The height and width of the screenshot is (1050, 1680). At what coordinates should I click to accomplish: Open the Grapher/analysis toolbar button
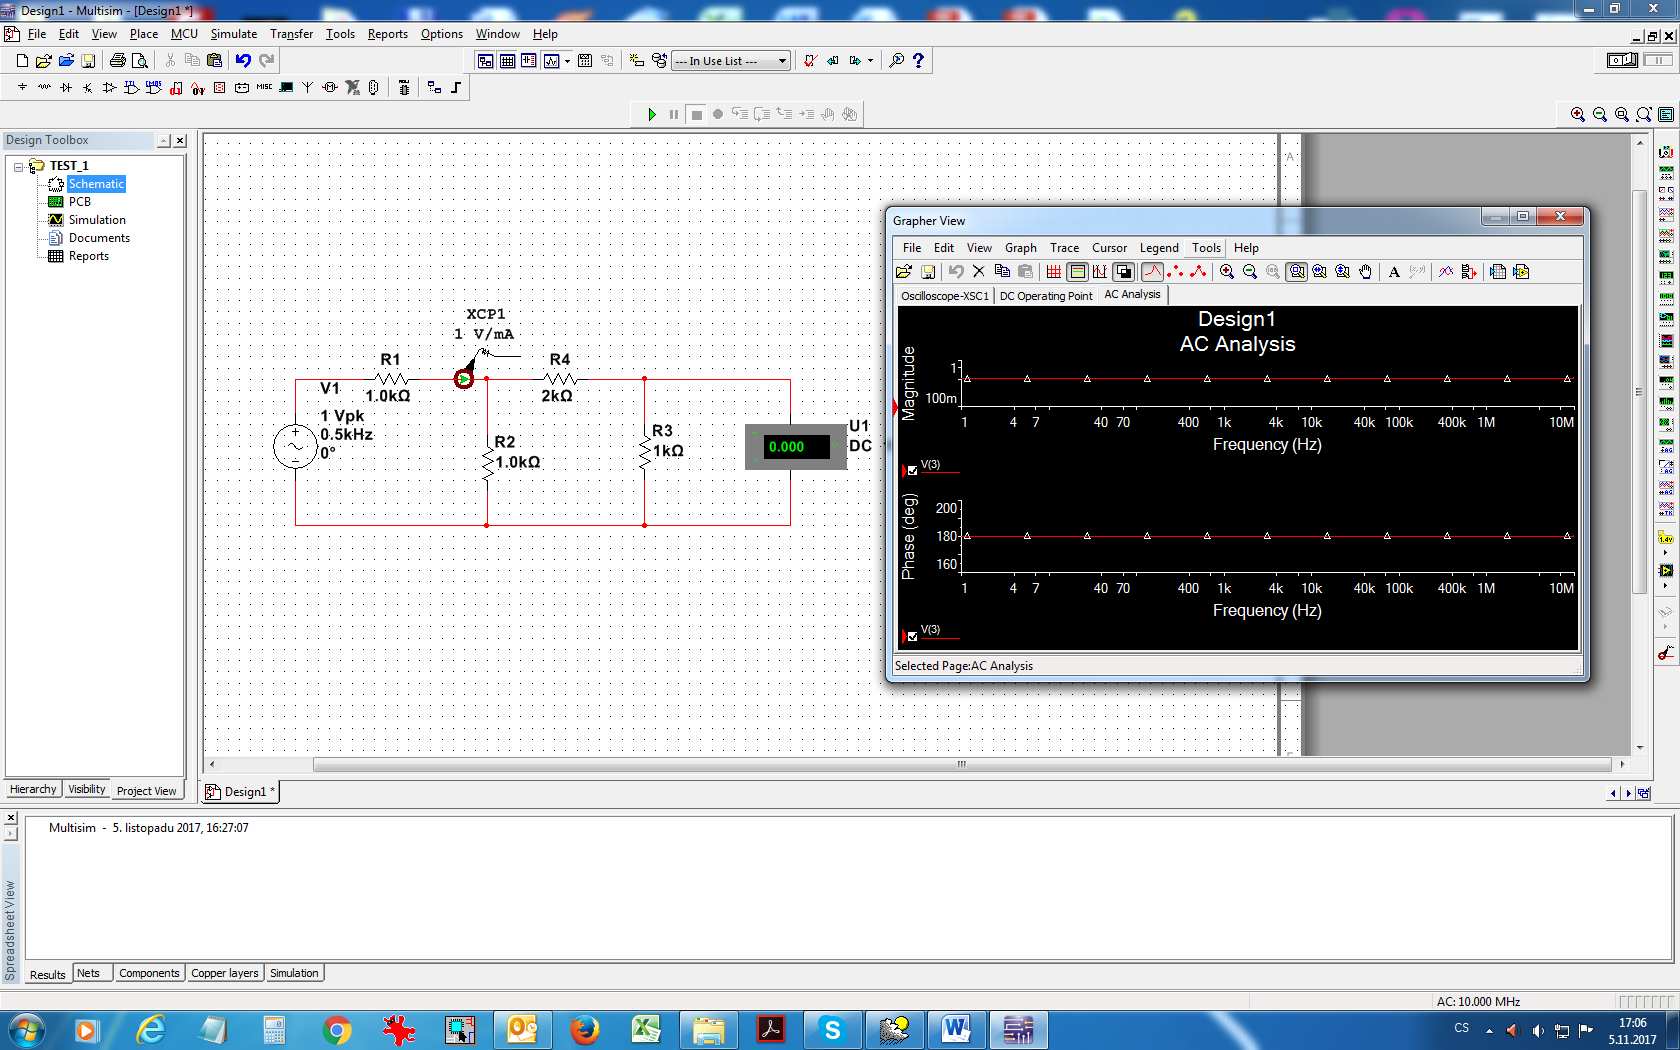[x=552, y=61]
